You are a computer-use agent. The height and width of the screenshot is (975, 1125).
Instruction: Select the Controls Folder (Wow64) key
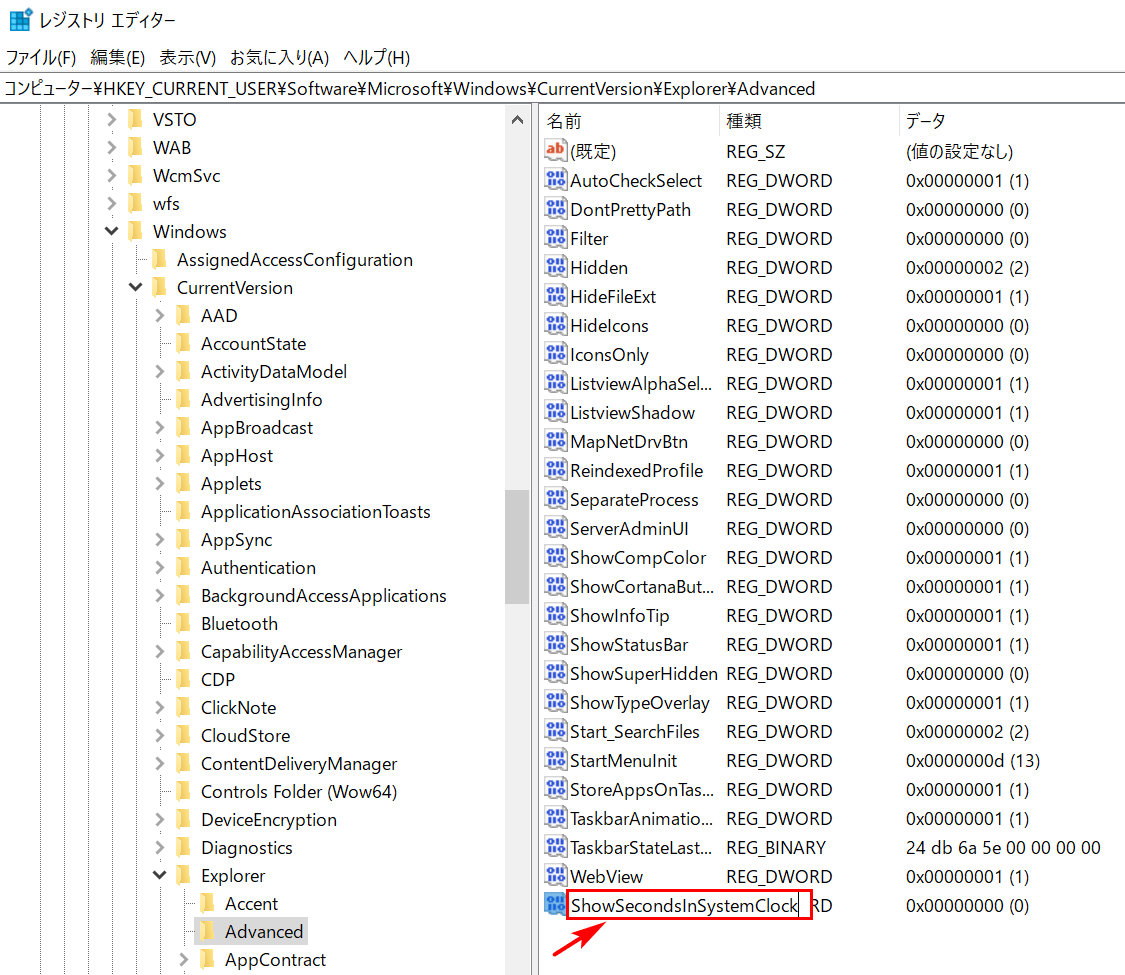point(299,791)
